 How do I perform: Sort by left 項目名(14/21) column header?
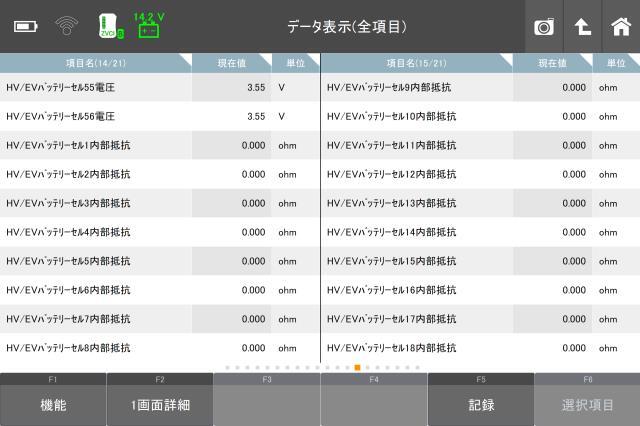pyautogui.click(x=96, y=63)
